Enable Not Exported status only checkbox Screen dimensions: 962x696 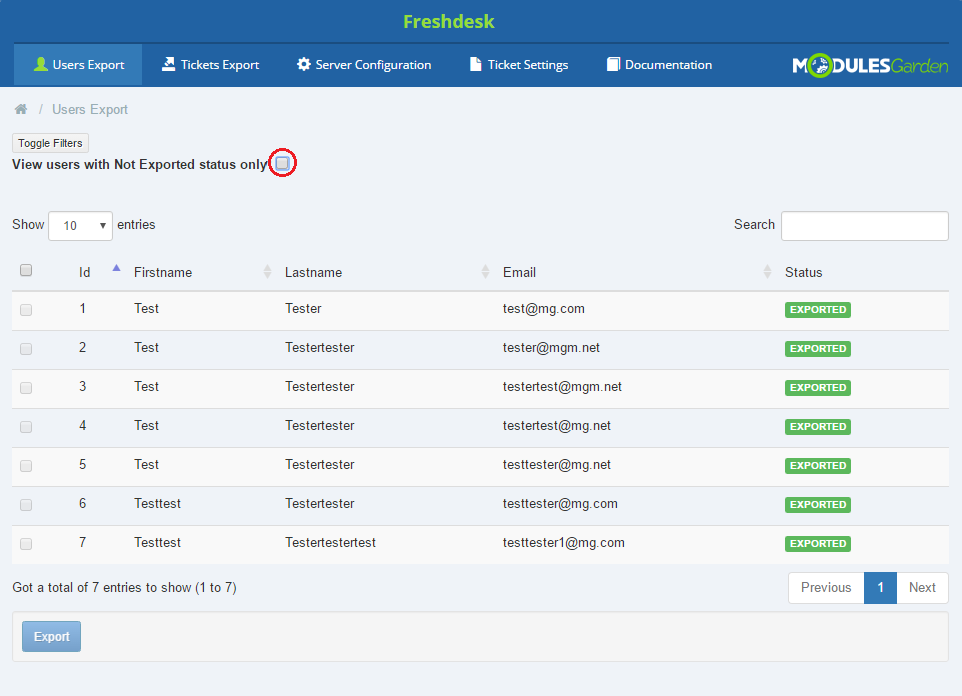(x=282, y=163)
